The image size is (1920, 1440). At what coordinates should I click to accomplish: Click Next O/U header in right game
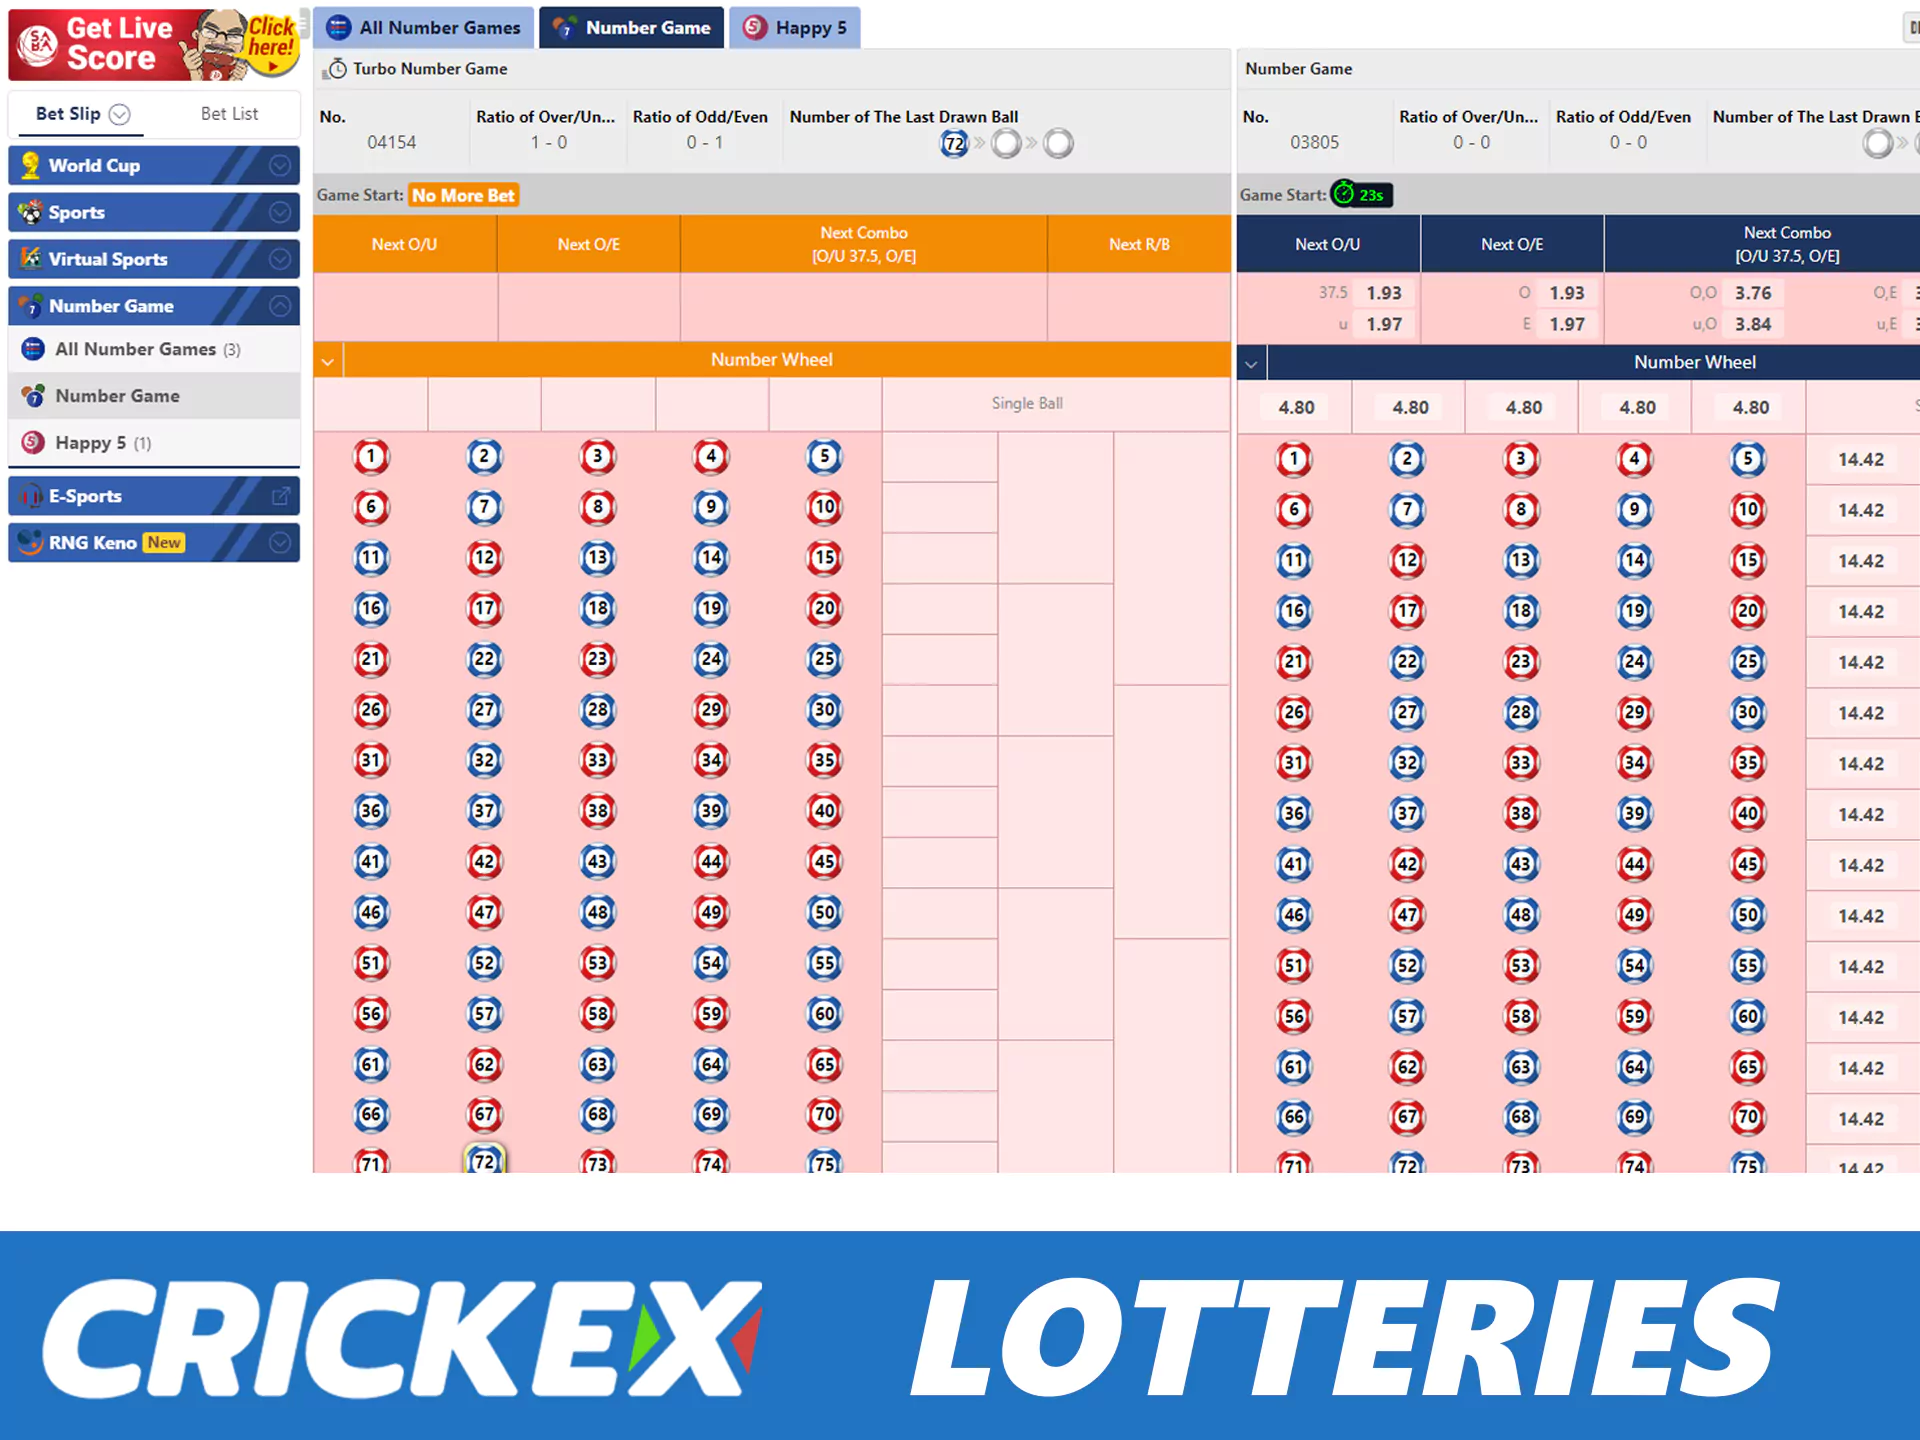click(1328, 244)
